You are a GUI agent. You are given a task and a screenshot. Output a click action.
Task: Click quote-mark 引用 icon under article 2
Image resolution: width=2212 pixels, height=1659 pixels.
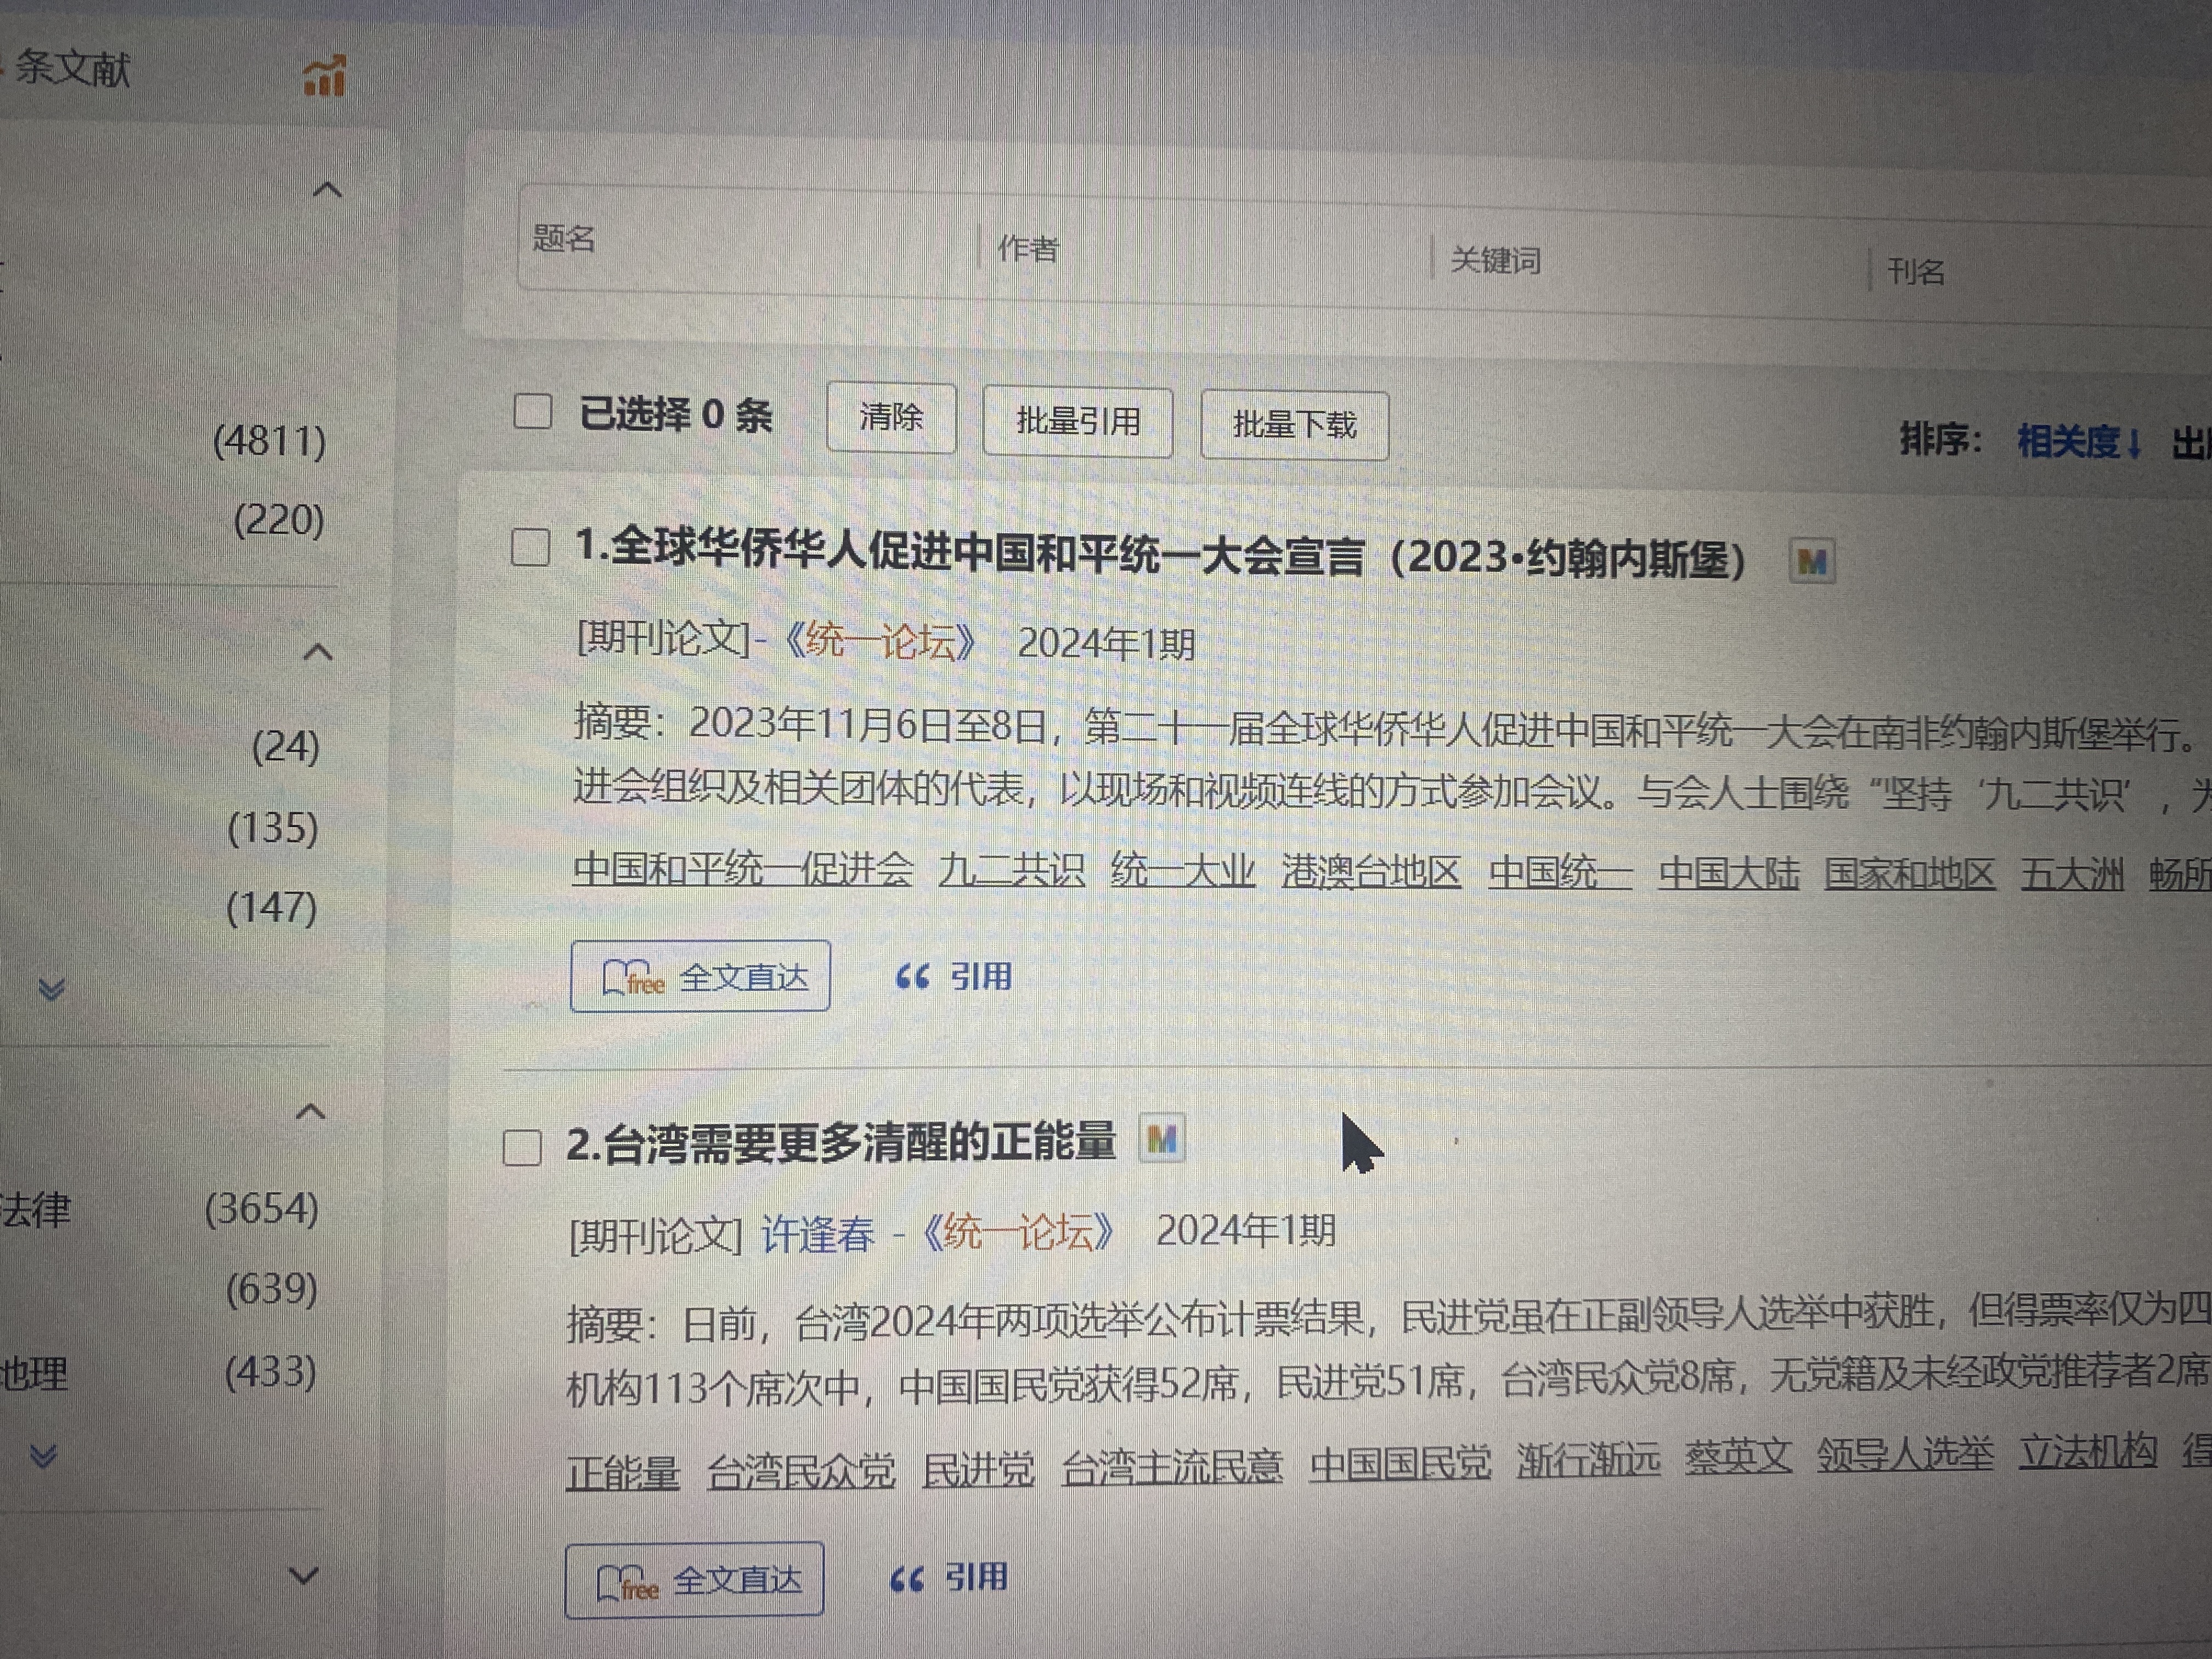click(906, 1579)
